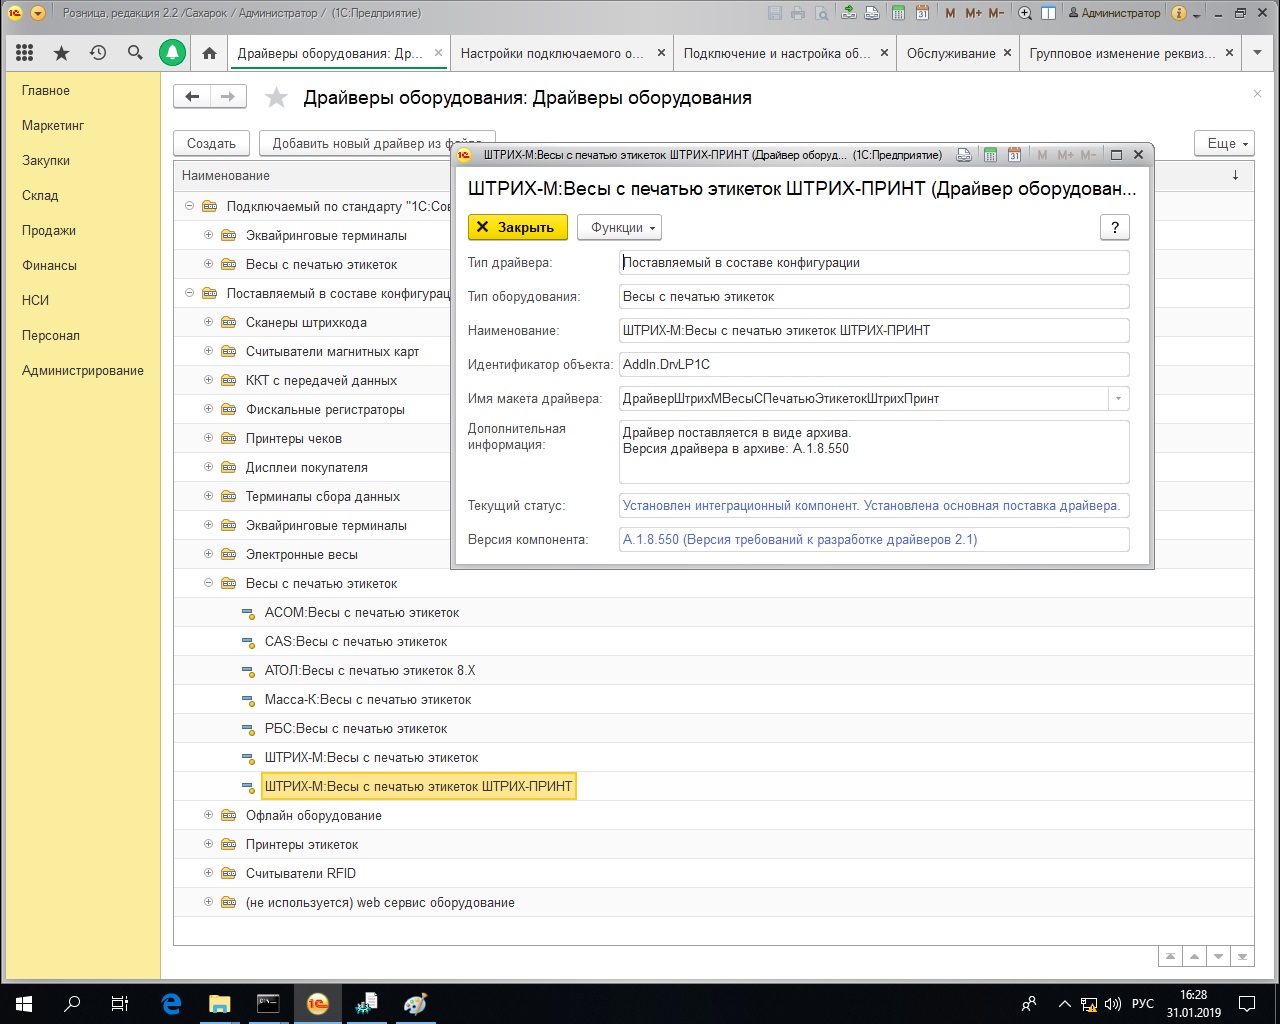Open the calculator icon in the title bar
1280x1024 pixels.
point(898,13)
